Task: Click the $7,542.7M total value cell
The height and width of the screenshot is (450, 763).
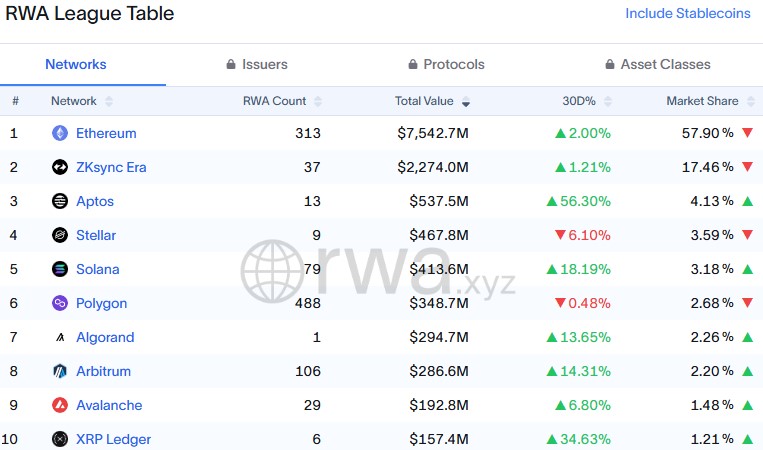Action: tap(433, 133)
